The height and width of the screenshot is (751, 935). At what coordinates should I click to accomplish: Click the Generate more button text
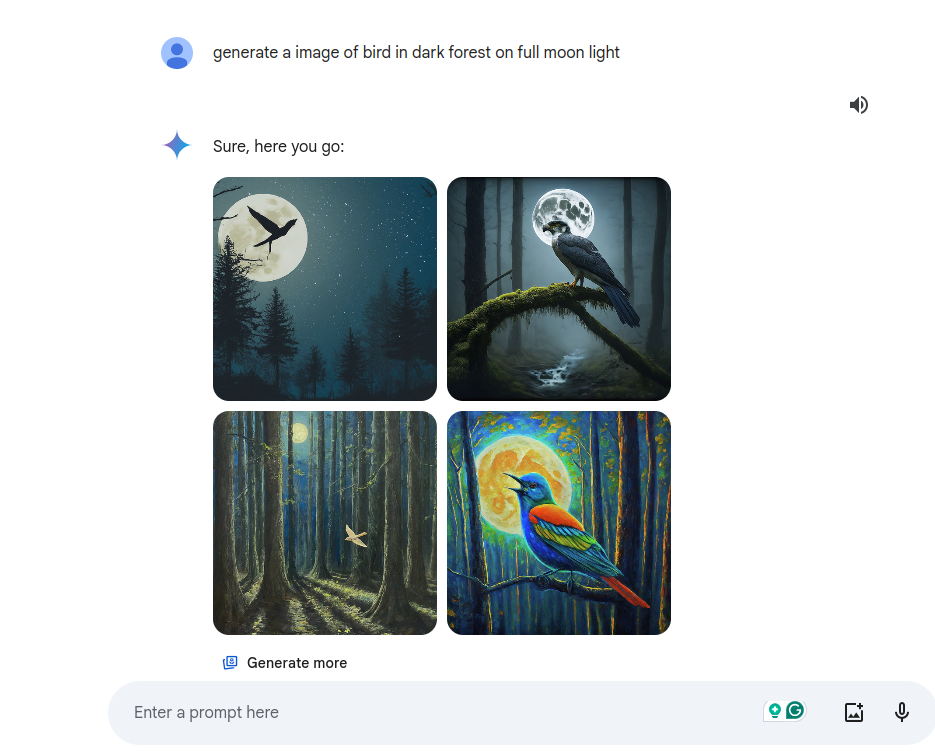tap(297, 663)
